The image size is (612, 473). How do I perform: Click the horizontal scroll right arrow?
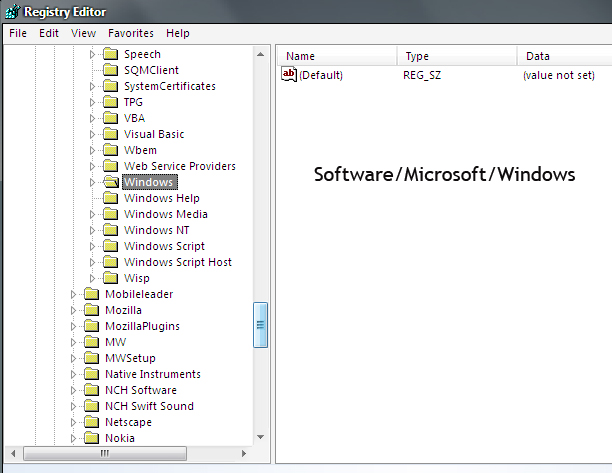click(x=244, y=453)
